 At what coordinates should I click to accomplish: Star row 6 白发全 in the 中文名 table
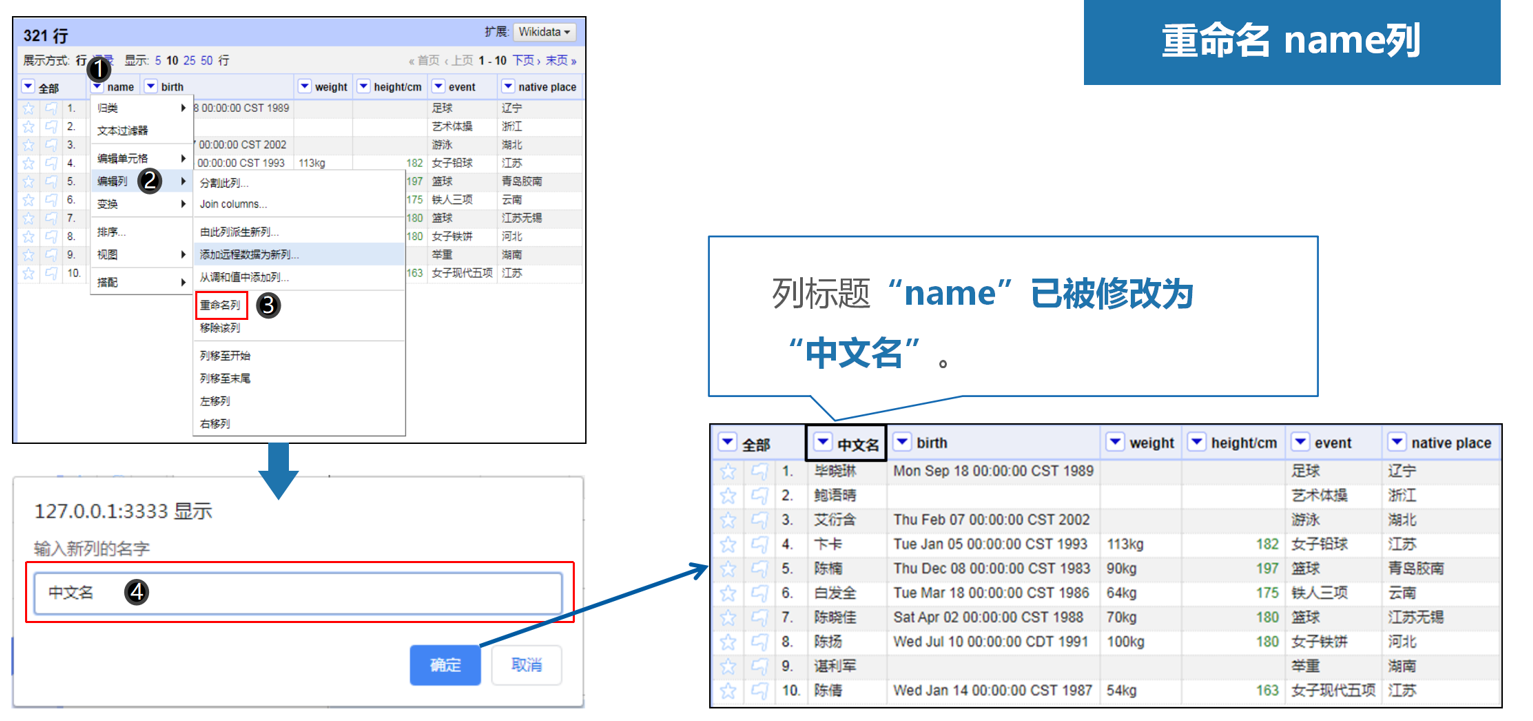tap(728, 593)
